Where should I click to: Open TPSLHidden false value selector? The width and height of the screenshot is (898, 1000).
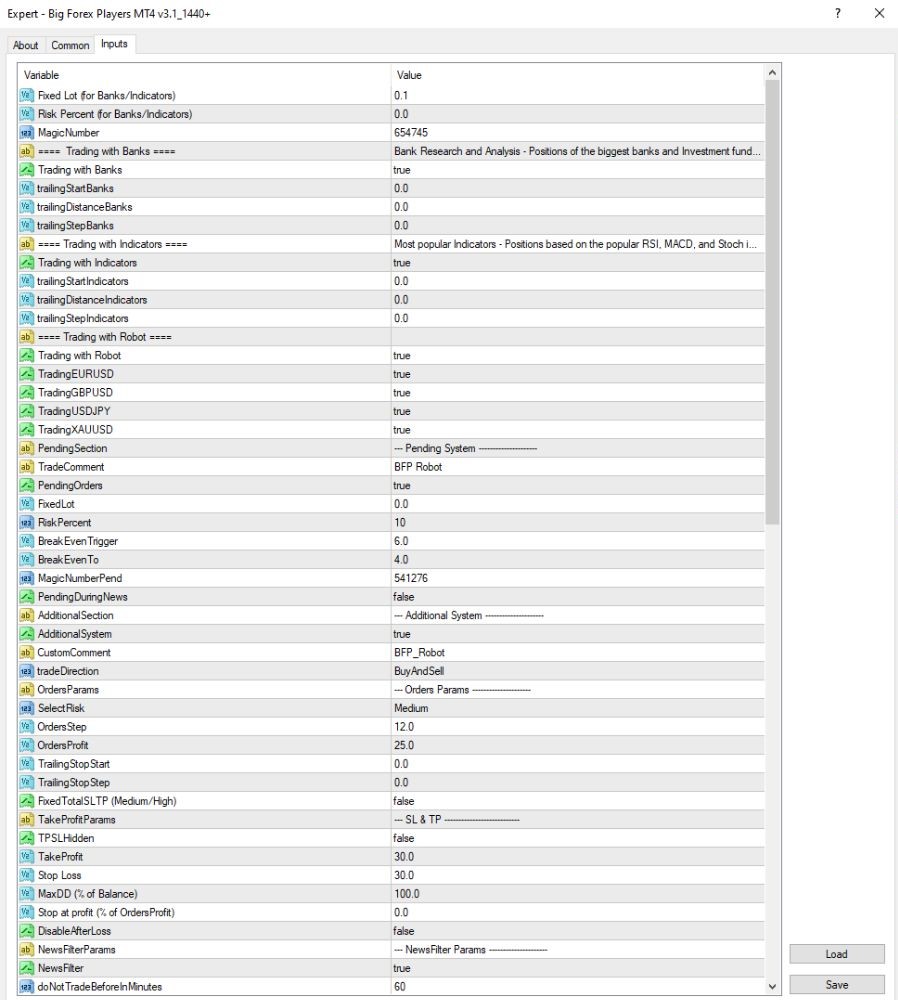click(x=578, y=838)
